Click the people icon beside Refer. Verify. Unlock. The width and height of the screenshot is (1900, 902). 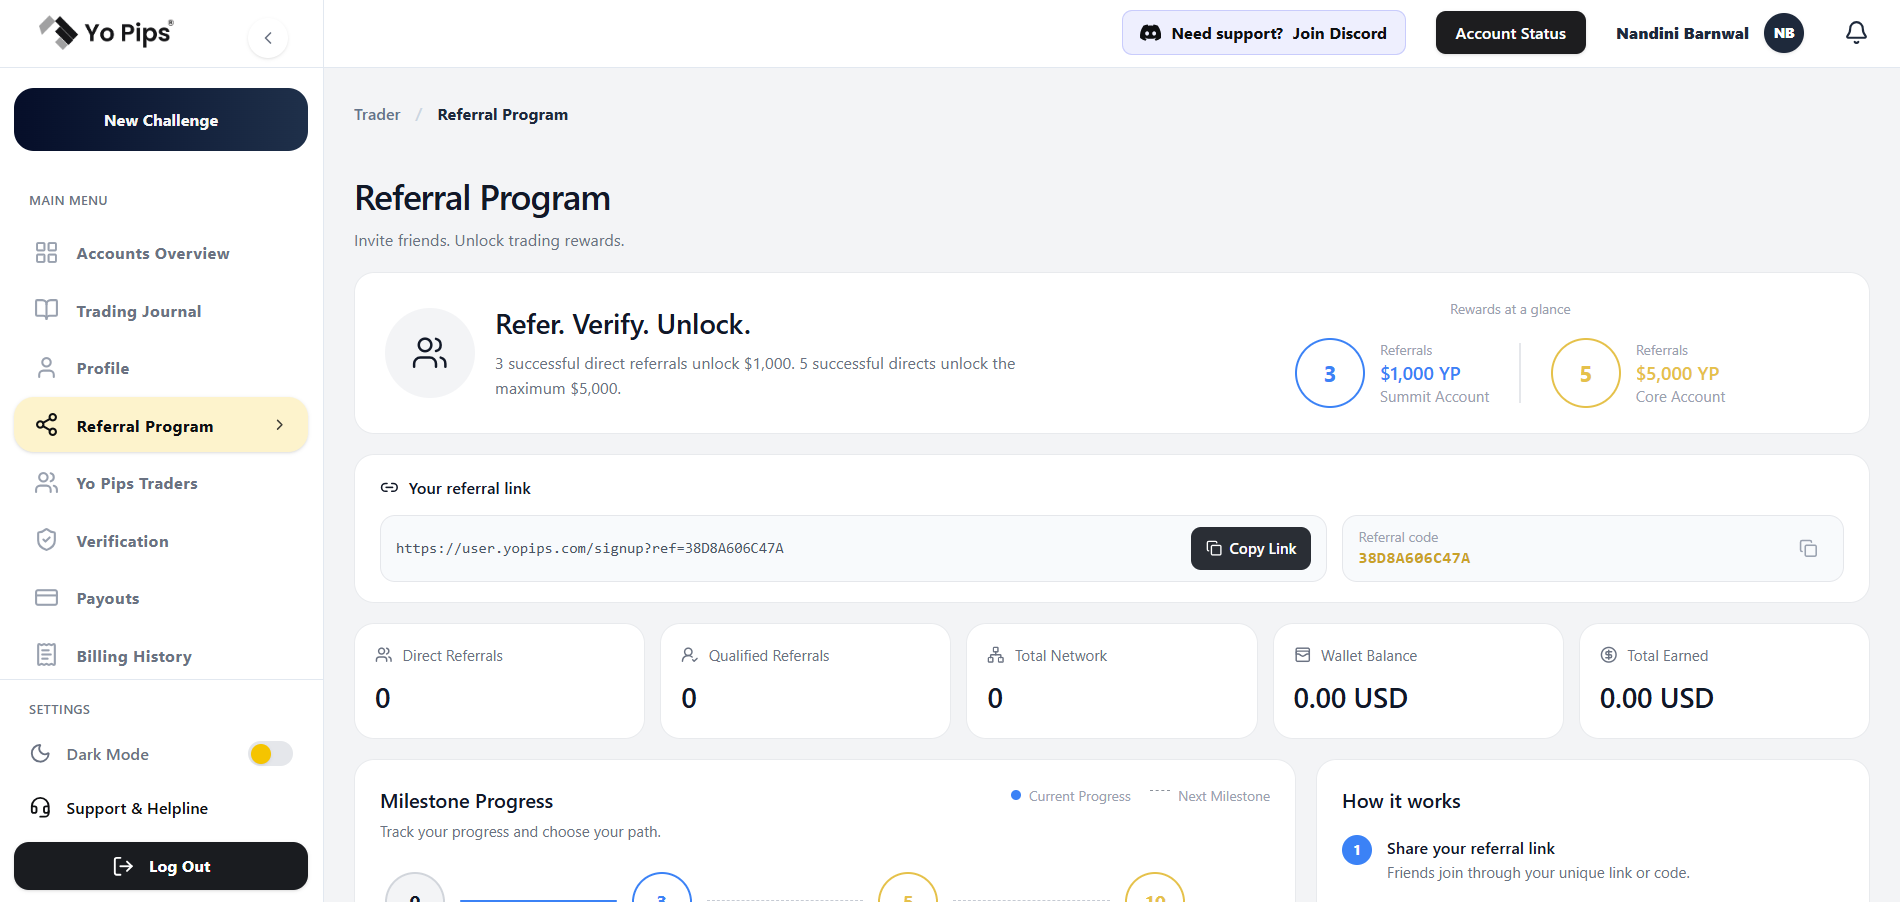pos(430,353)
